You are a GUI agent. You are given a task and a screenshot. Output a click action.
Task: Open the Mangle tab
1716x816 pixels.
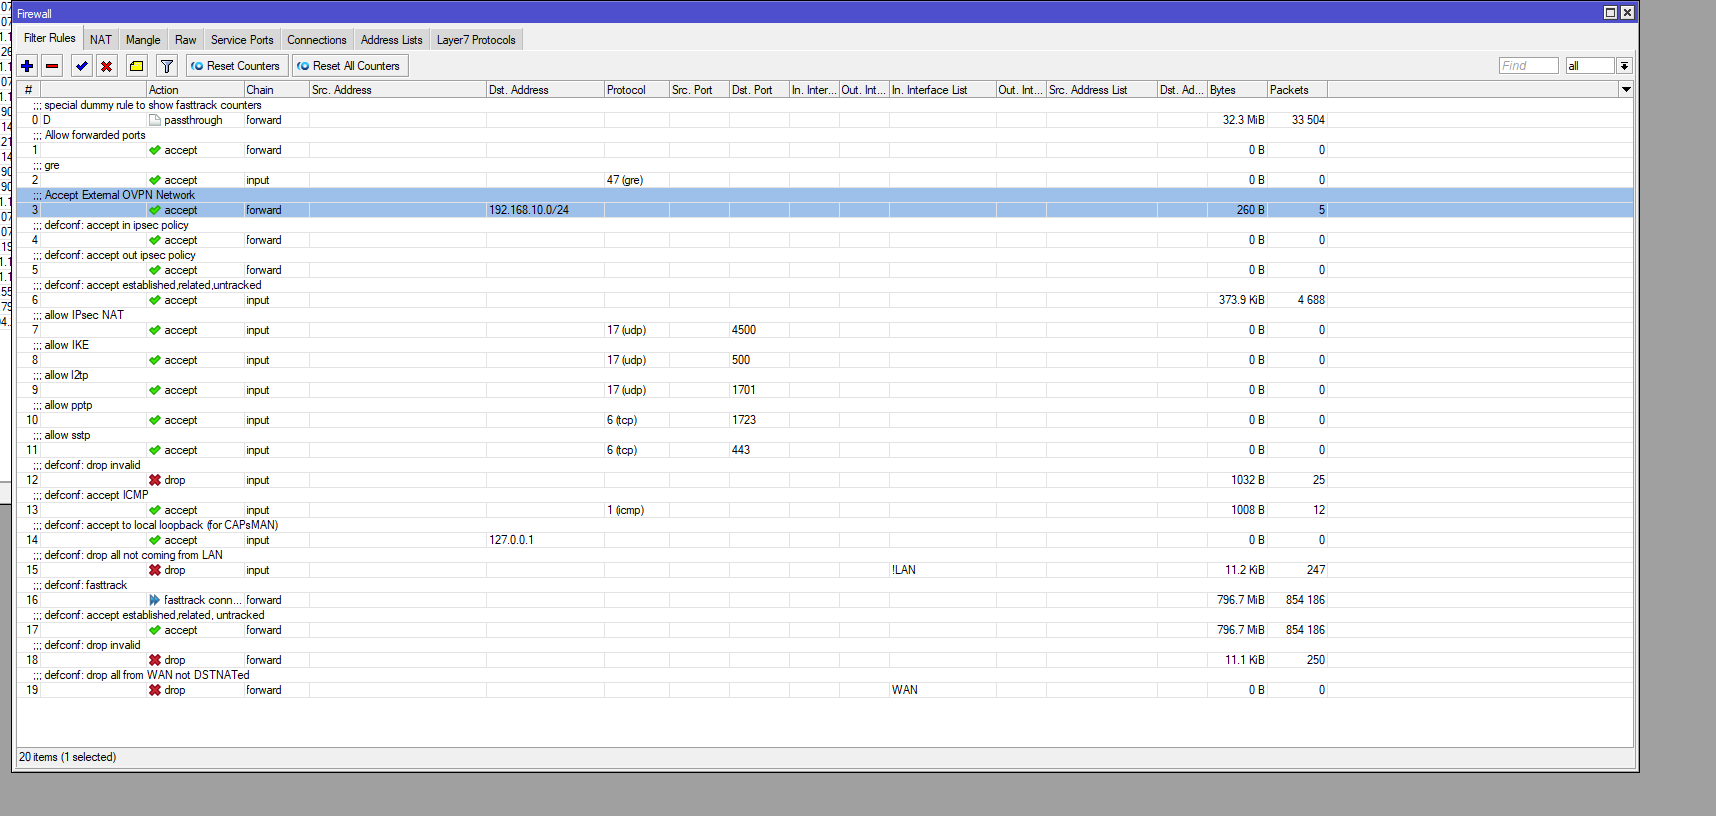click(143, 40)
